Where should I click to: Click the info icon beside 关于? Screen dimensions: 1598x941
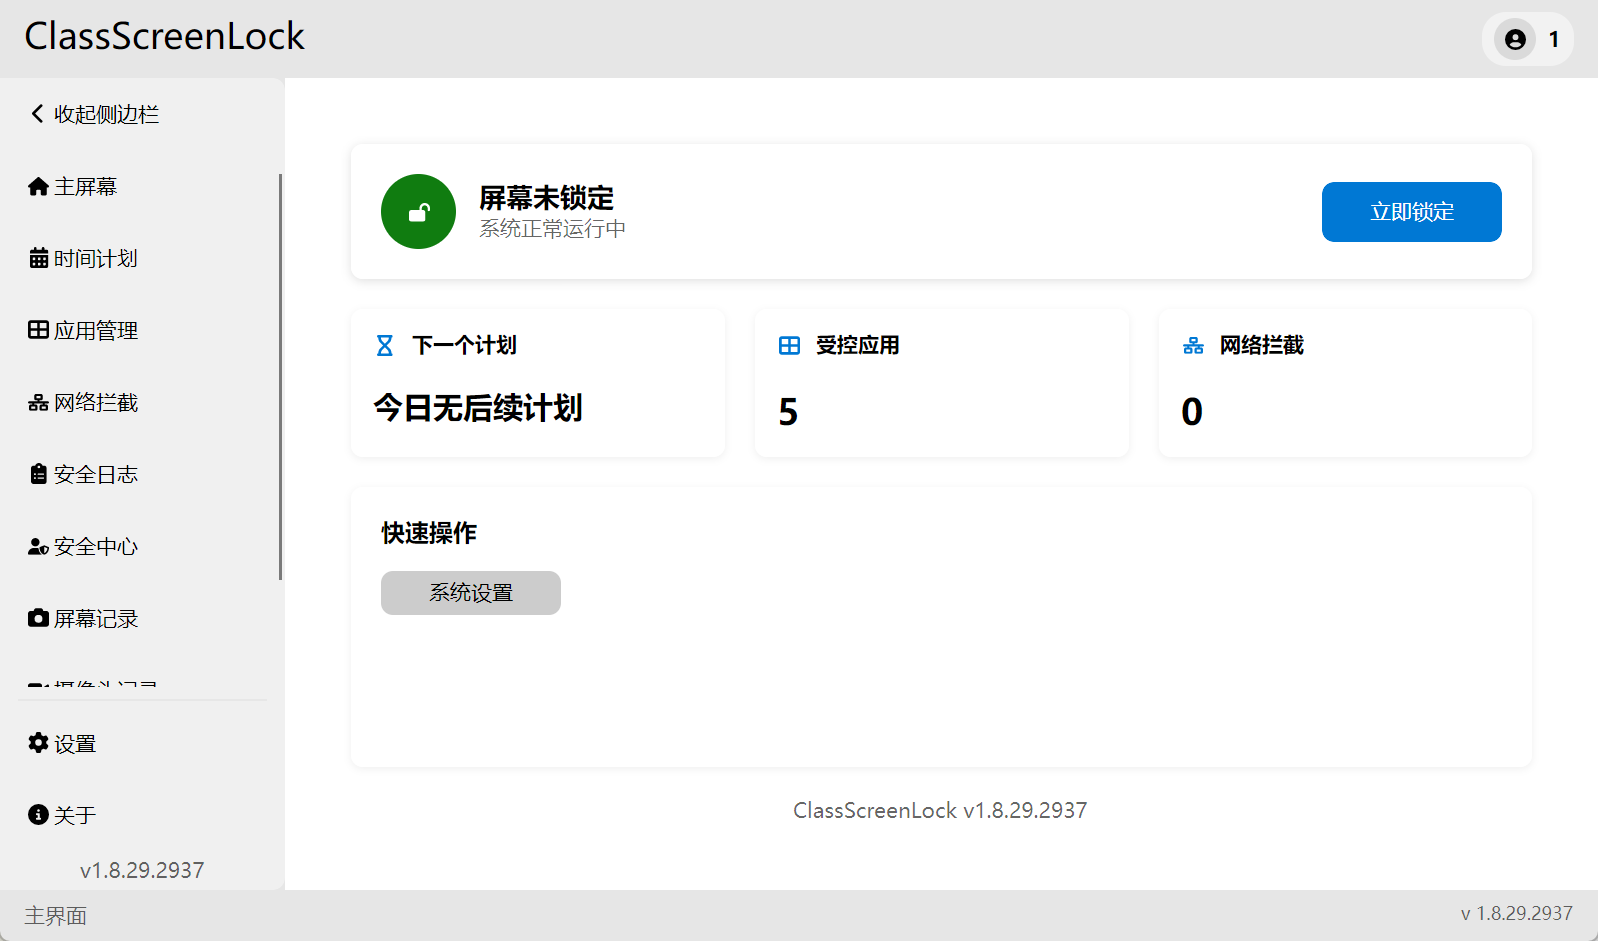tap(38, 815)
